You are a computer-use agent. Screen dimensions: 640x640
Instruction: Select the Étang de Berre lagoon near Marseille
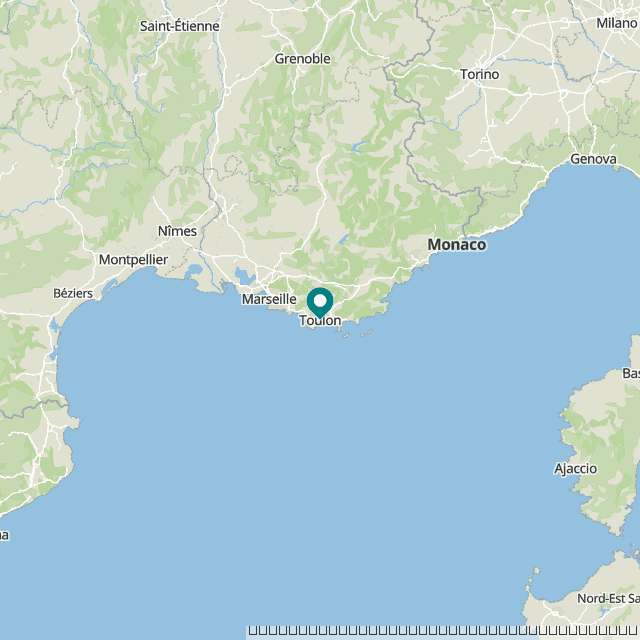(x=245, y=276)
